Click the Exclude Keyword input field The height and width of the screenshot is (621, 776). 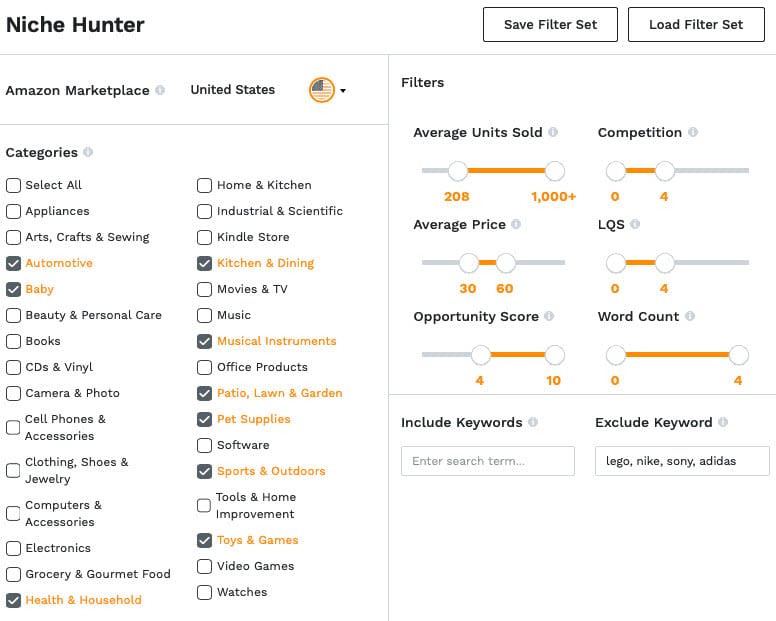(682, 461)
